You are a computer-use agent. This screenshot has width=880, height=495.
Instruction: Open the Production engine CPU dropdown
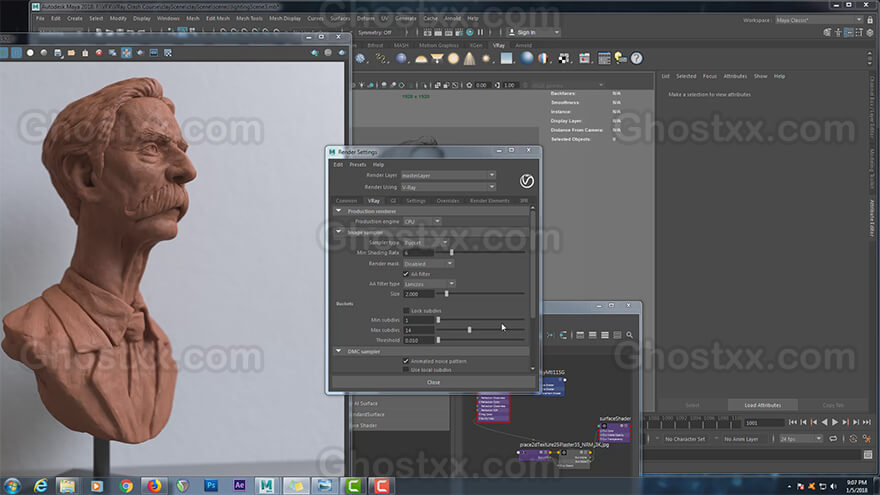tap(422, 222)
